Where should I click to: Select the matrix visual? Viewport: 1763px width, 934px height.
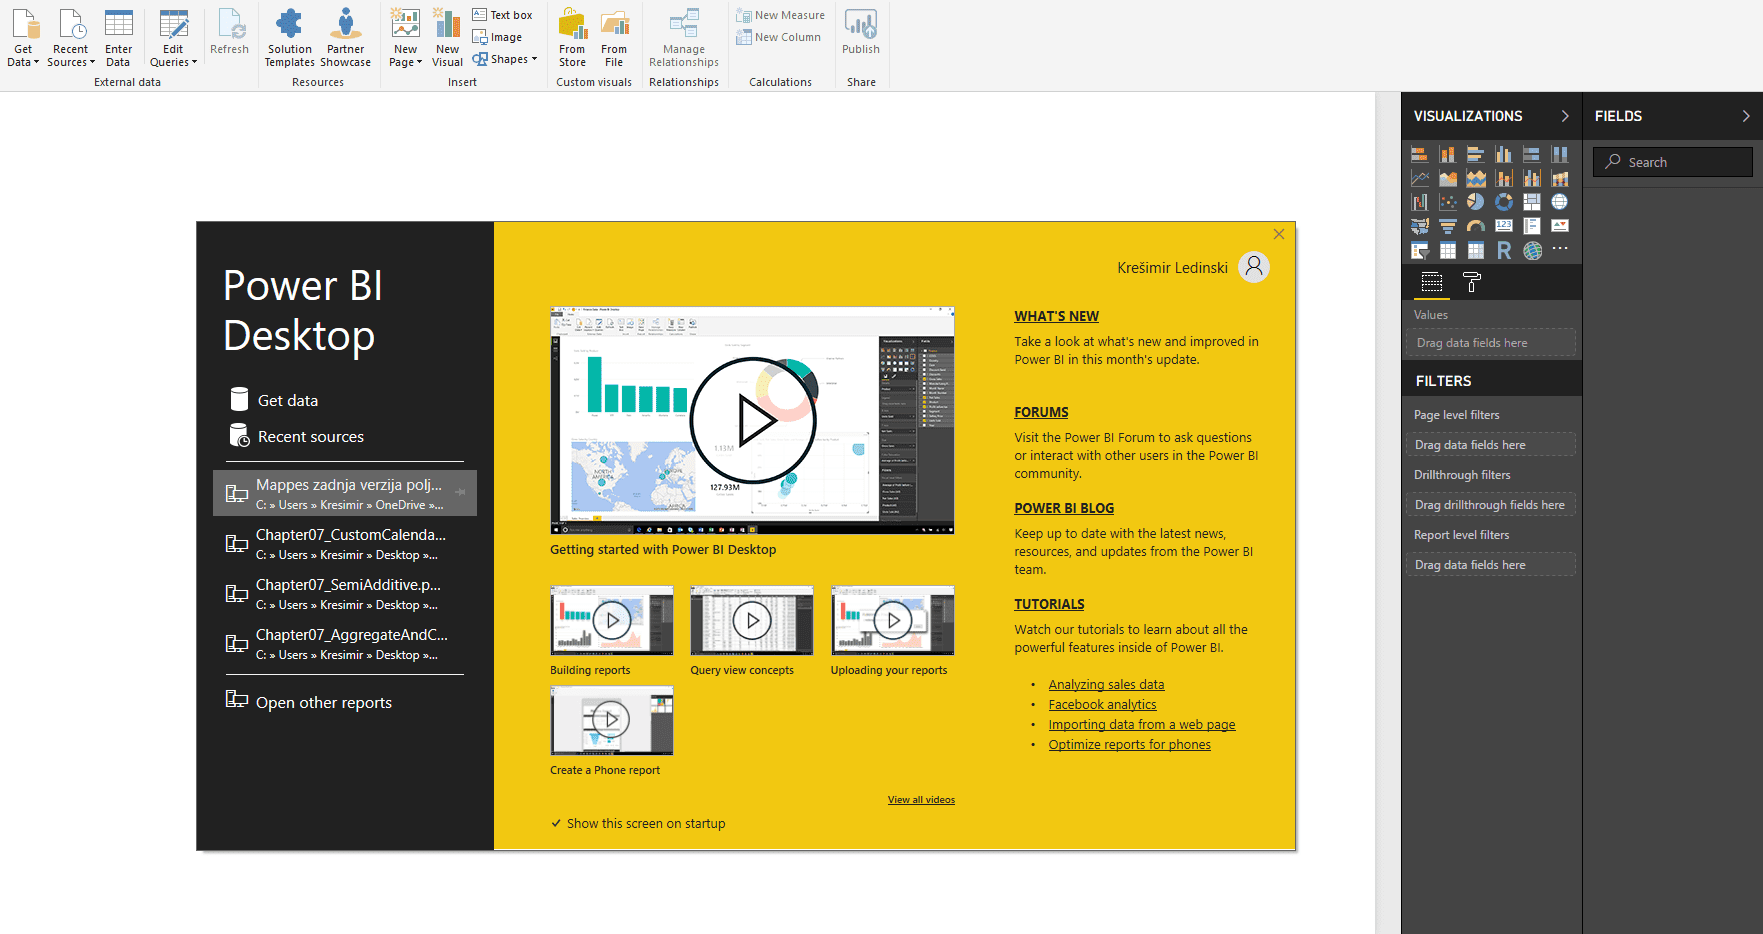click(x=1475, y=250)
